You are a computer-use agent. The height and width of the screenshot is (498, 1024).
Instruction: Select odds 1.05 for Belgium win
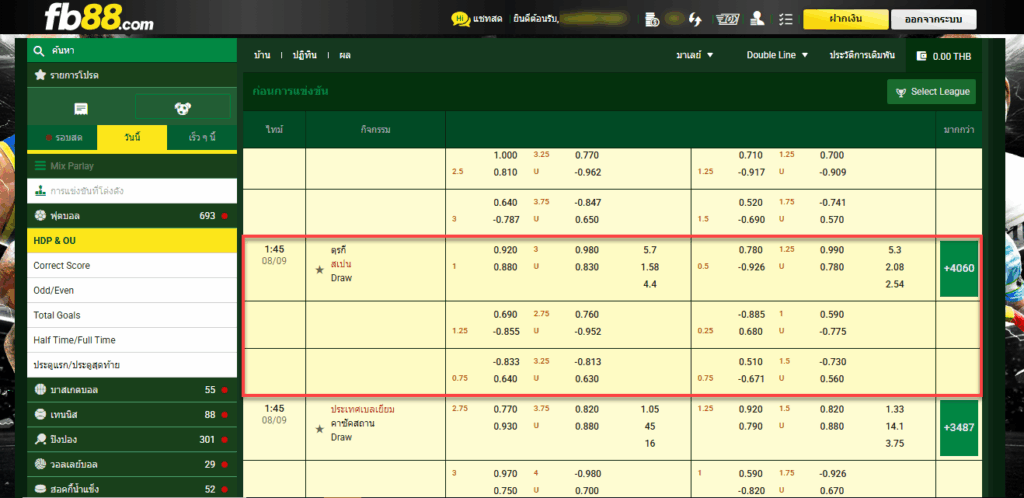[650, 409]
